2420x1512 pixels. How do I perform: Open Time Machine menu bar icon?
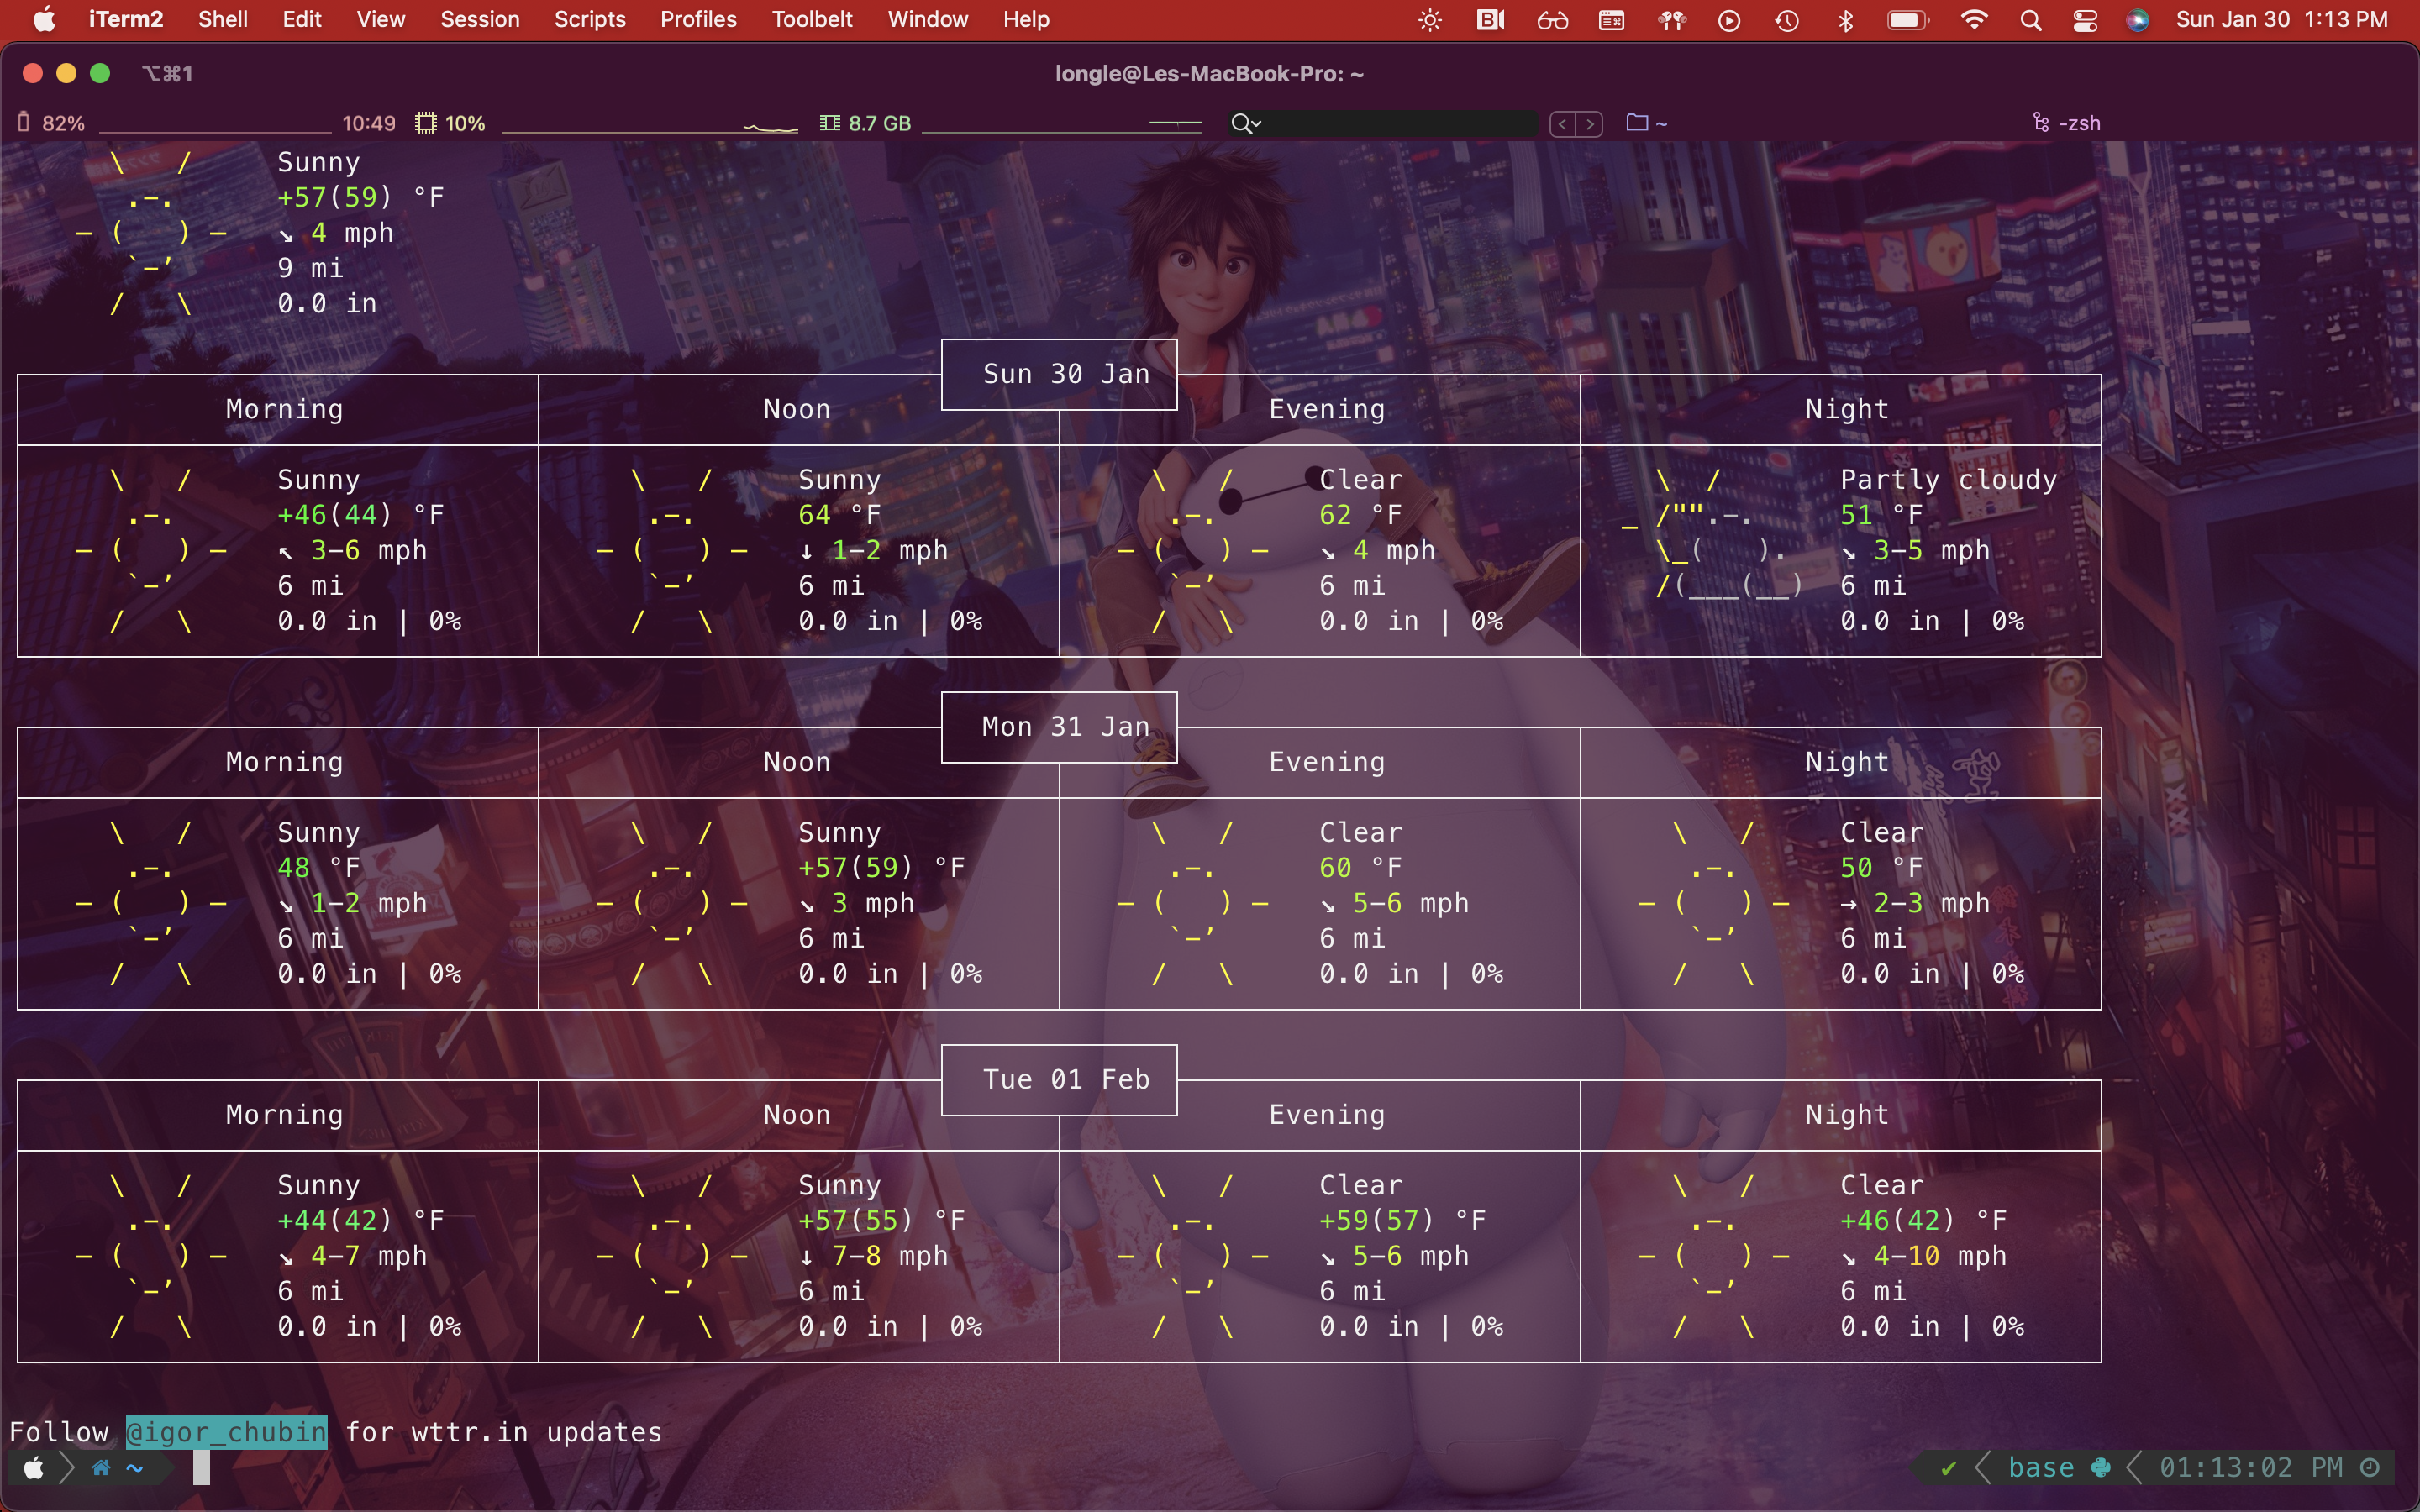[1787, 20]
